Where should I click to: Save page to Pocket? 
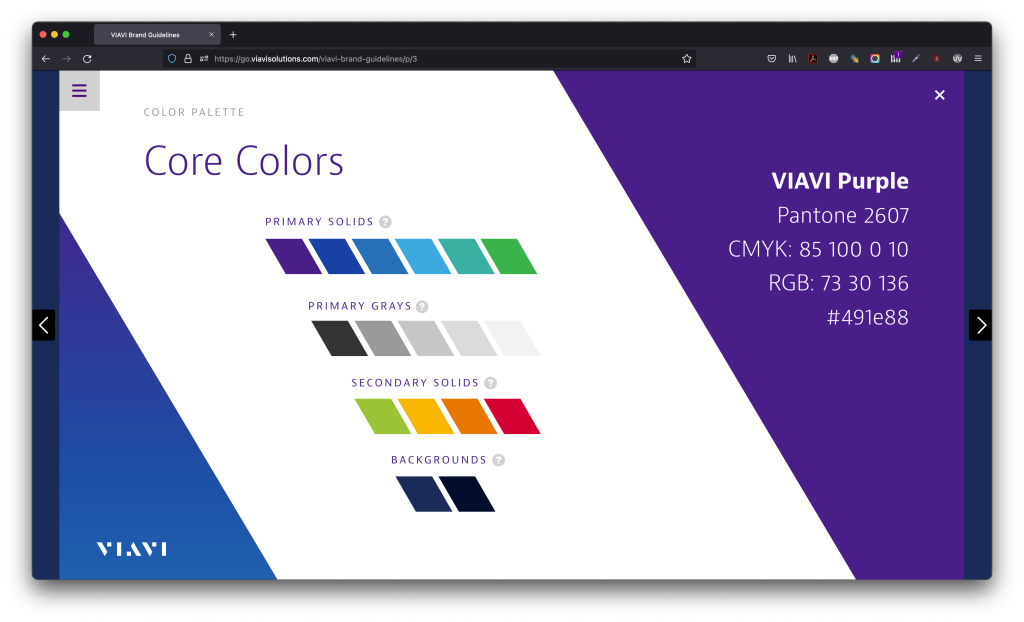(x=771, y=59)
